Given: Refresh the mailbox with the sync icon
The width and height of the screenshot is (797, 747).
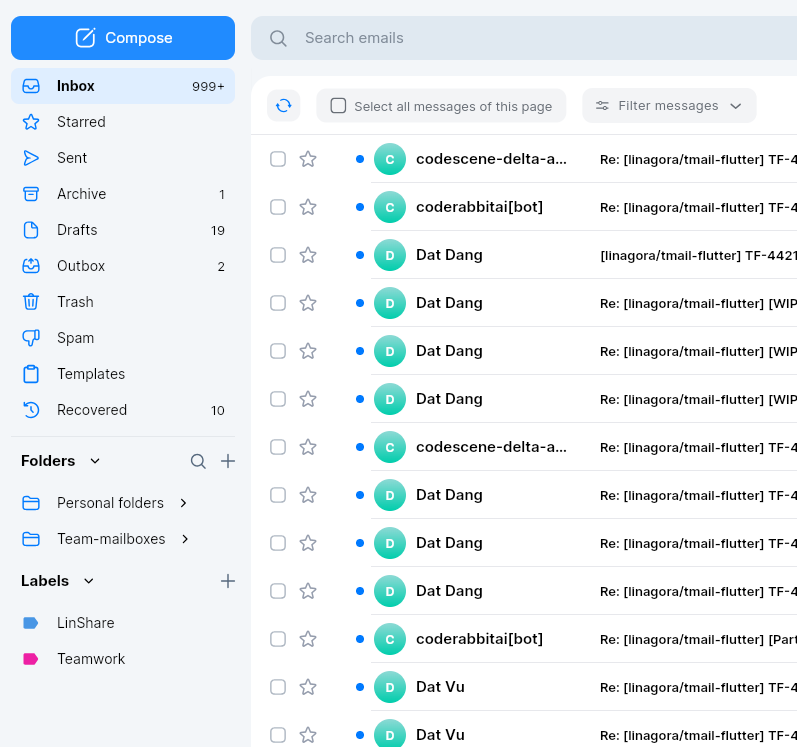Looking at the screenshot, I should pyautogui.click(x=284, y=106).
